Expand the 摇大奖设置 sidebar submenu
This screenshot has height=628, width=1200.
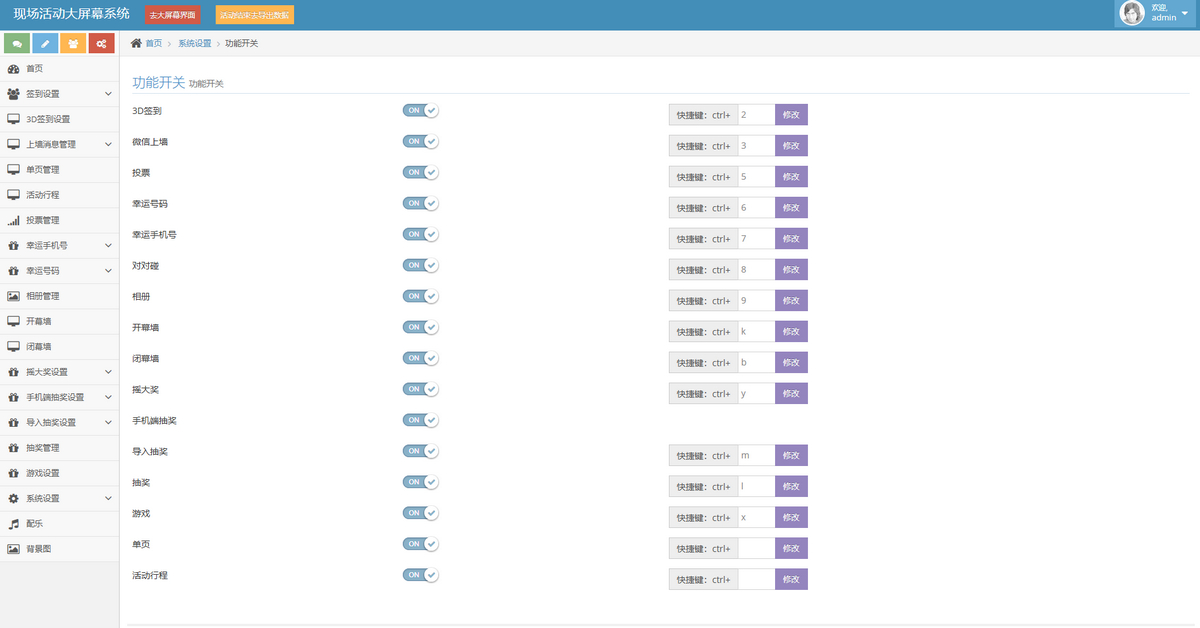click(108, 372)
